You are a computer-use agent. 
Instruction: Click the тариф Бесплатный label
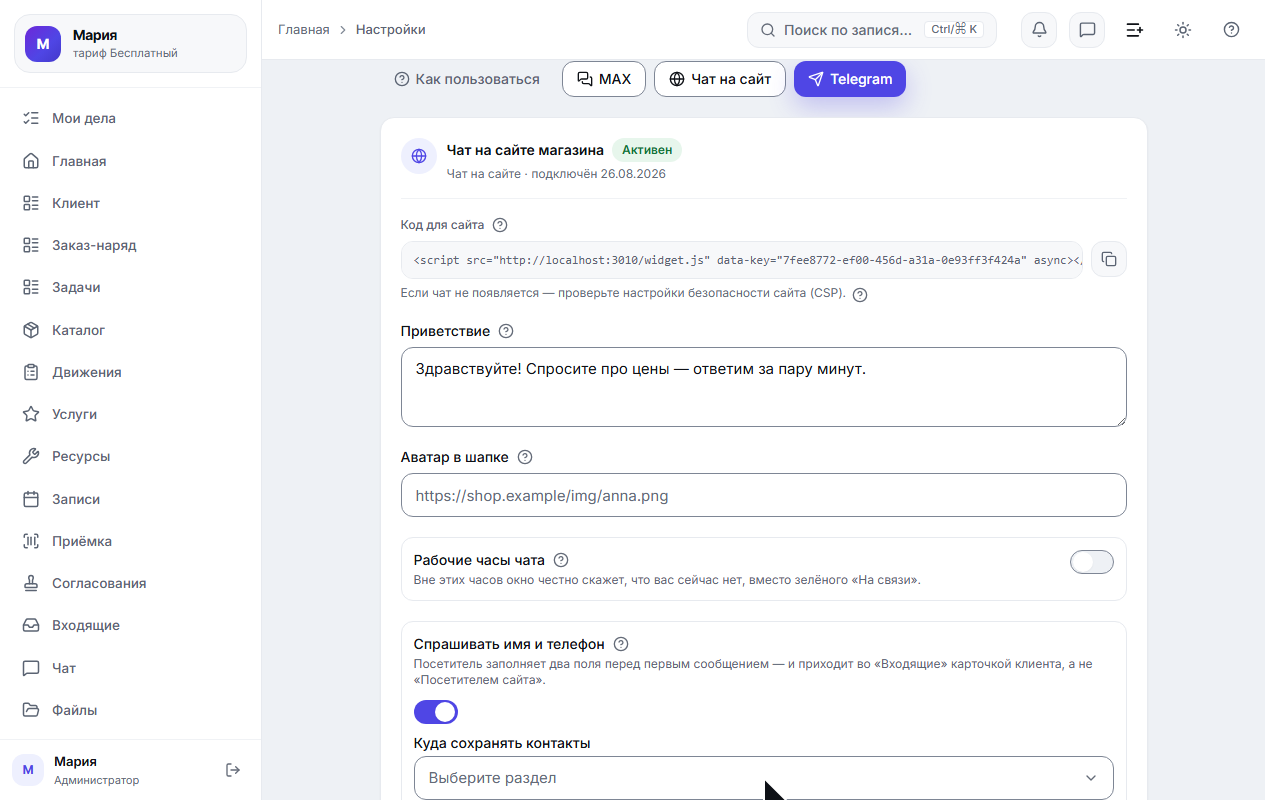[125, 53]
